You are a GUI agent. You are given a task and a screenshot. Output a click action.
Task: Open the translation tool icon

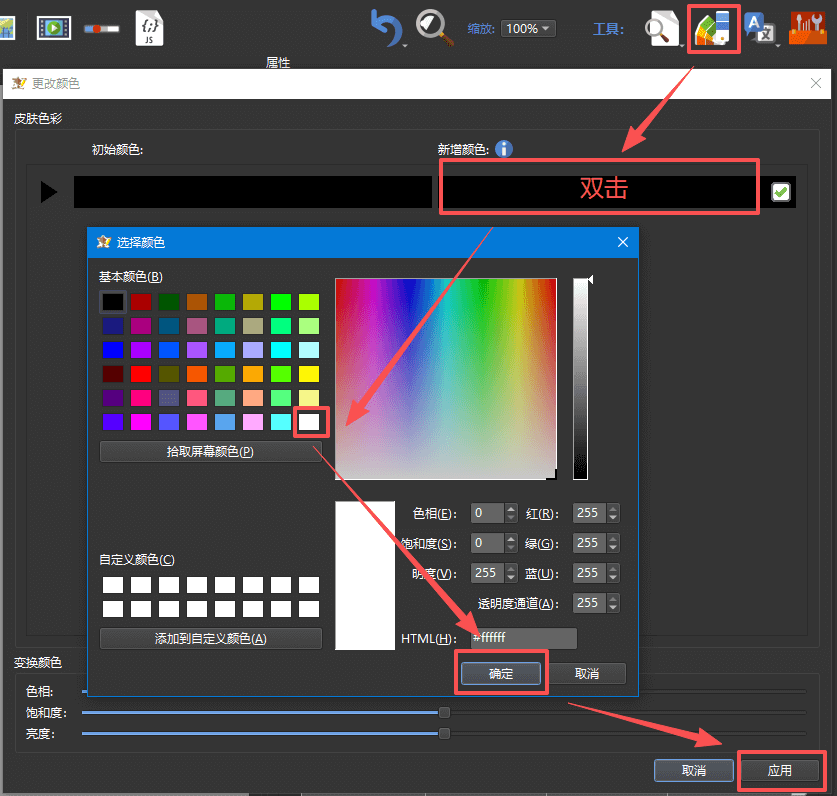[761, 29]
